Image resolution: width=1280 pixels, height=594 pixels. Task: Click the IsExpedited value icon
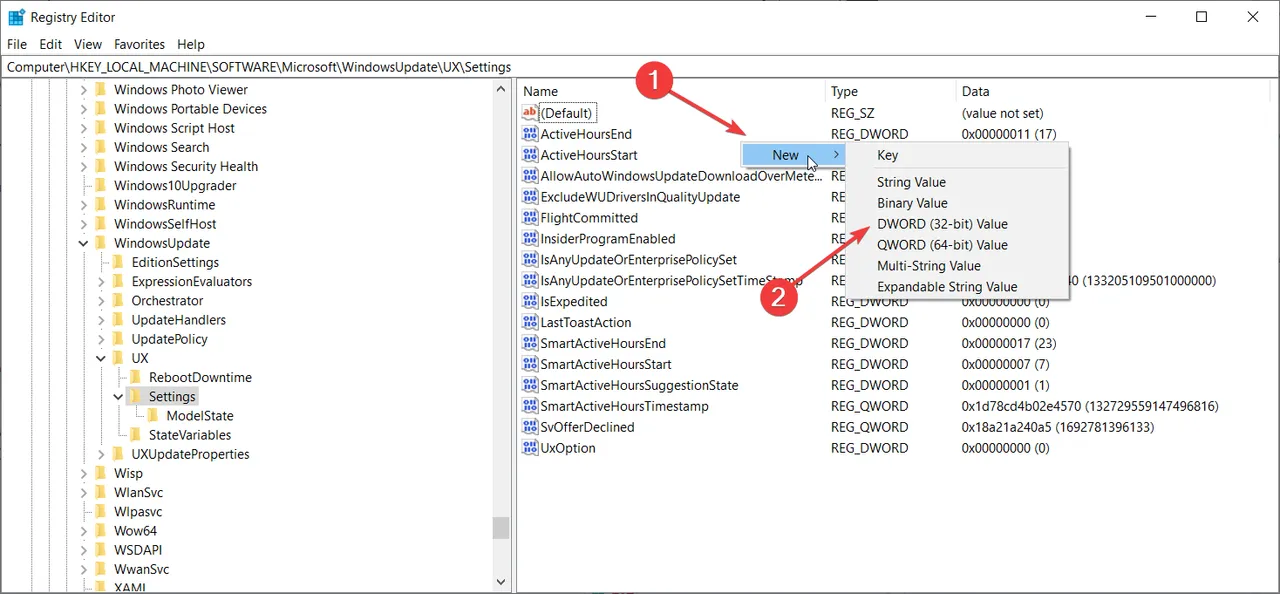click(530, 302)
